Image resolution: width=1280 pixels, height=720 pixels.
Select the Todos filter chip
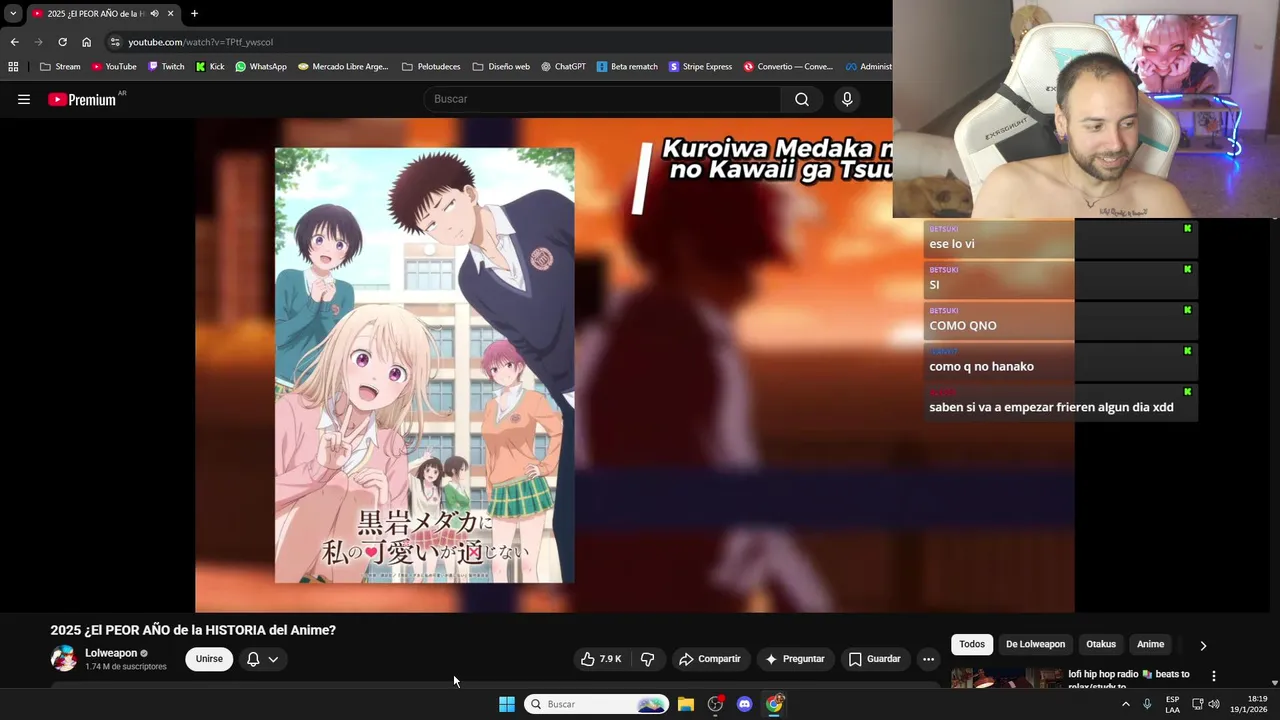[972, 644]
